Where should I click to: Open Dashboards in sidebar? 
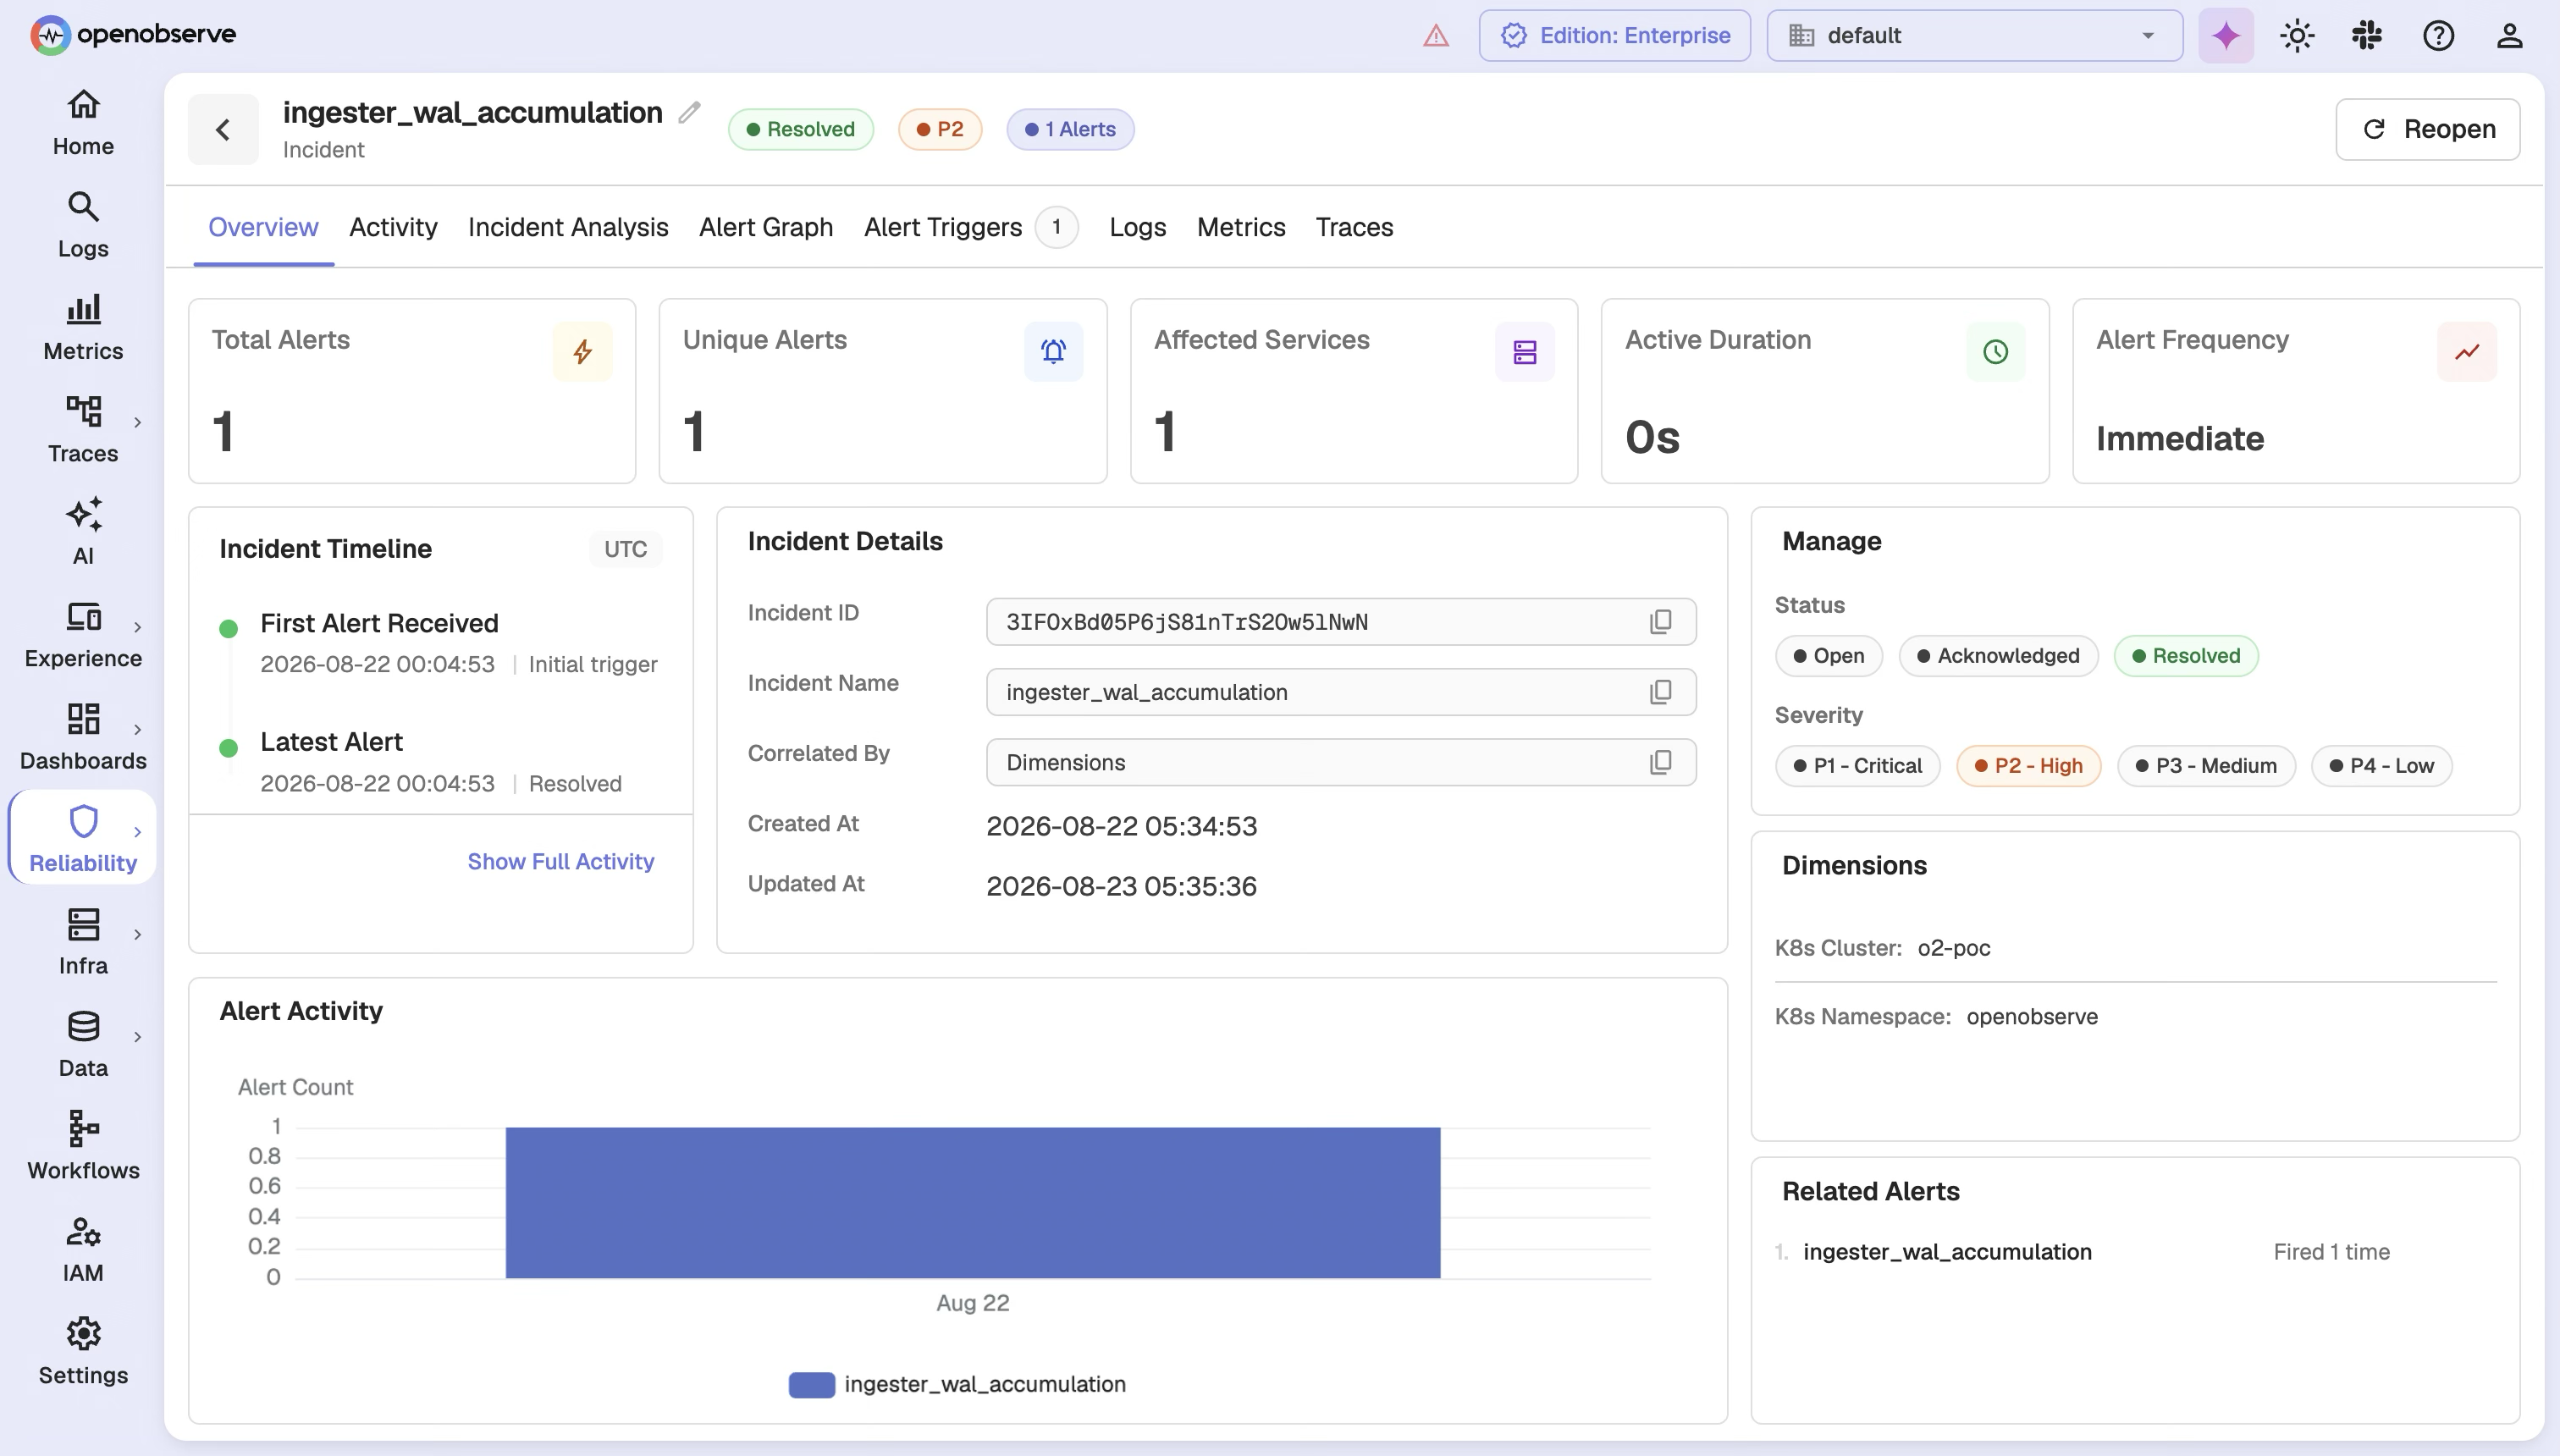coord(83,737)
